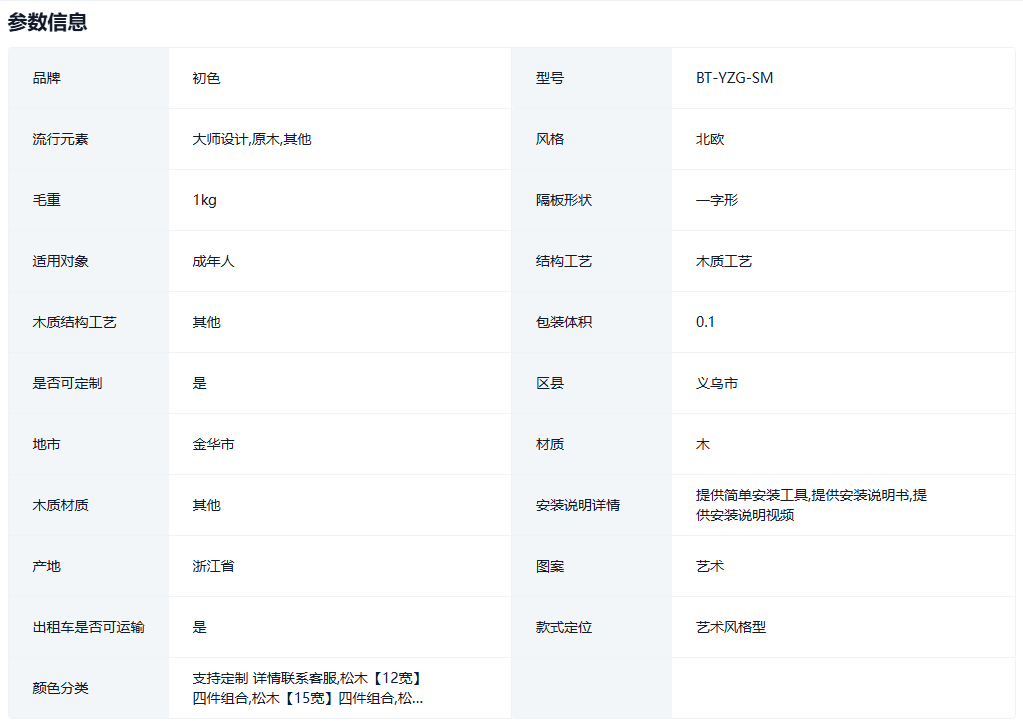Click the 图案 value 艺术
The width and height of the screenshot is (1023, 727).
click(x=710, y=566)
